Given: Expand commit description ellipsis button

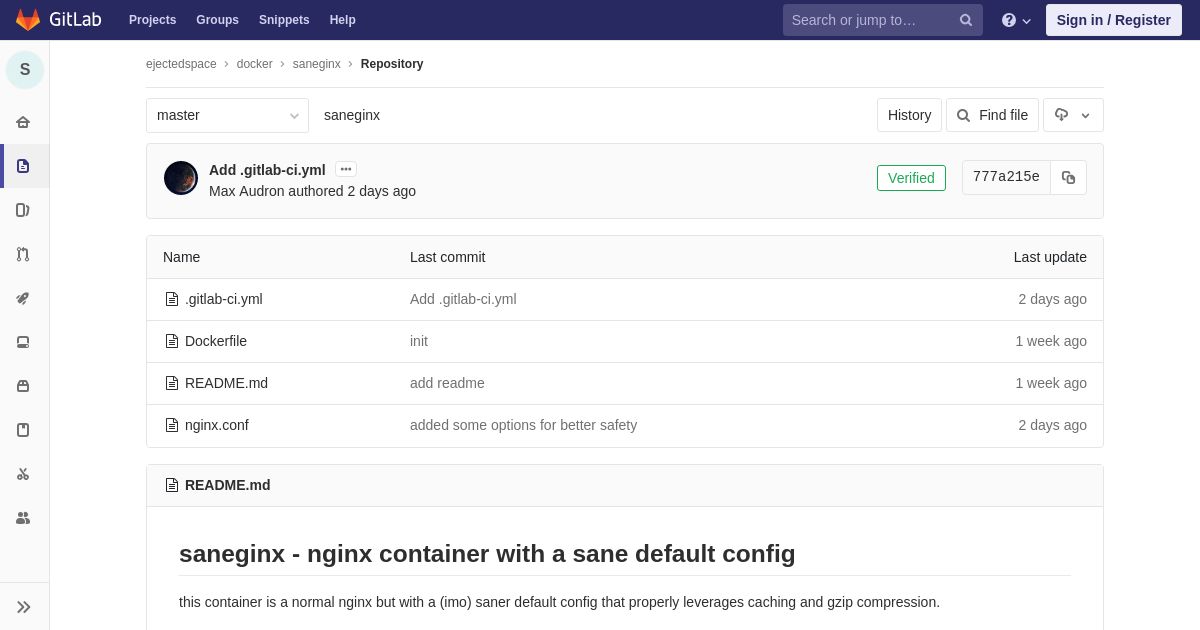Looking at the screenshot, I should tap(346, 169).
